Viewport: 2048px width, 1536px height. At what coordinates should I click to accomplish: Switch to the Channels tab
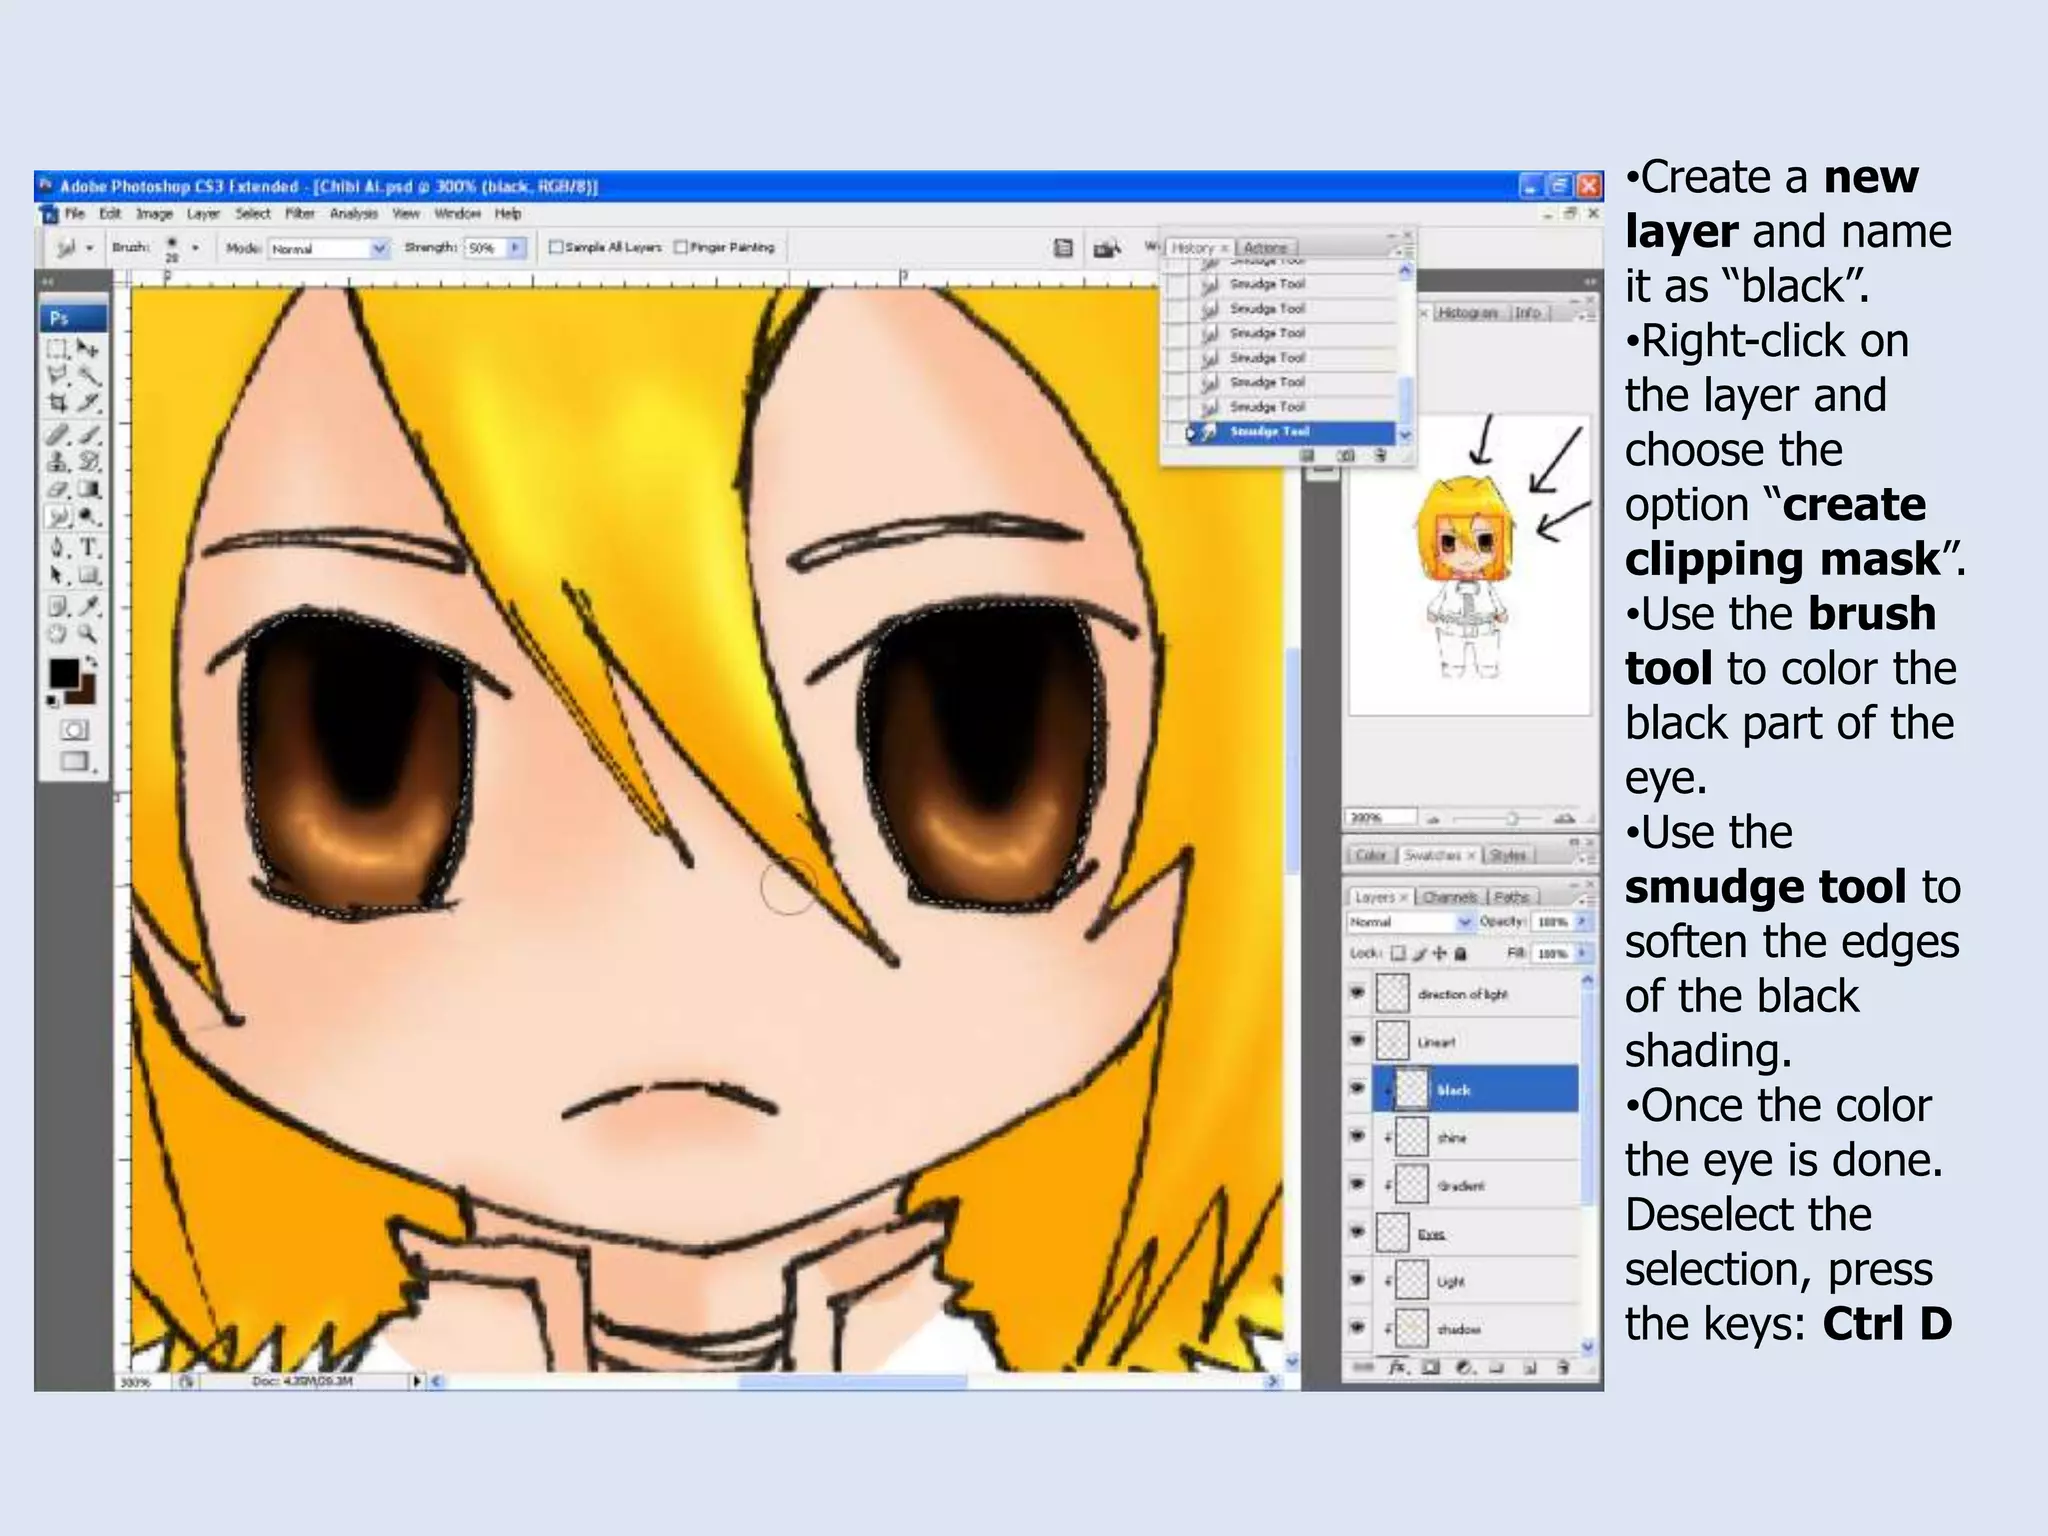pyautogui.click(x=1450, y=897)
